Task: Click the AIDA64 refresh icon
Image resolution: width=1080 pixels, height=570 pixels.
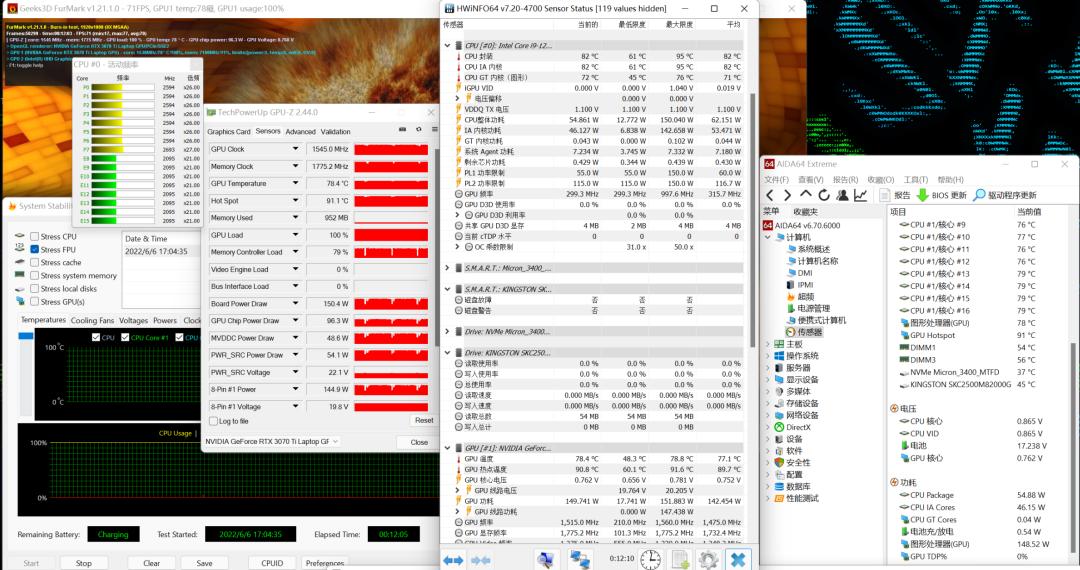Action: 824,195
